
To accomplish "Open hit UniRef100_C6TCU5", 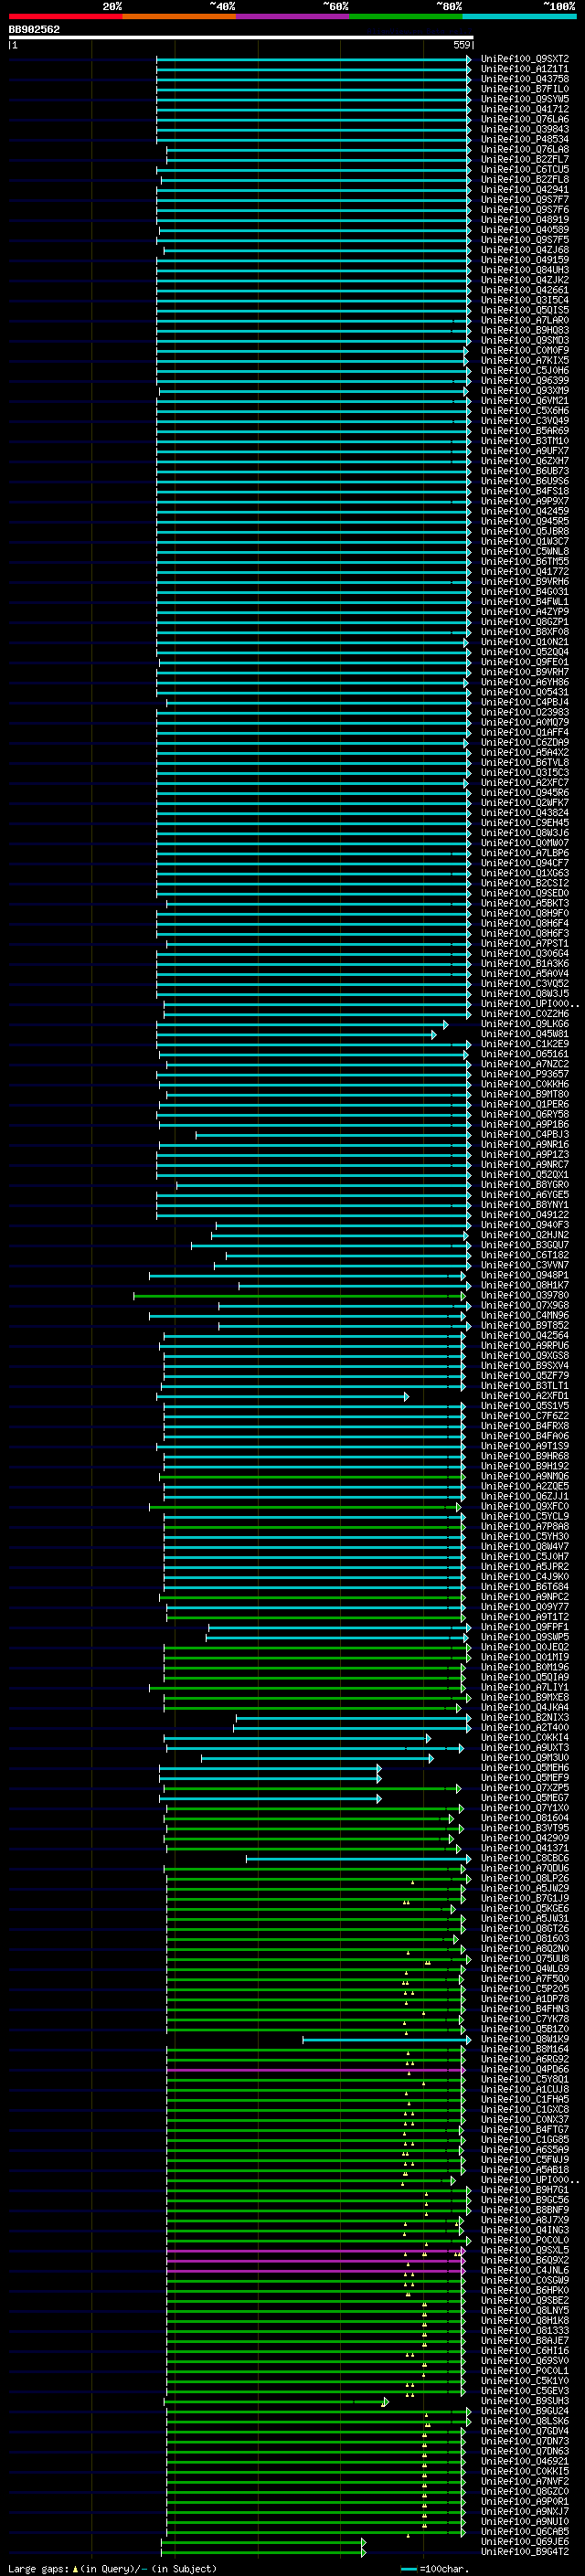I will [525, 169].
